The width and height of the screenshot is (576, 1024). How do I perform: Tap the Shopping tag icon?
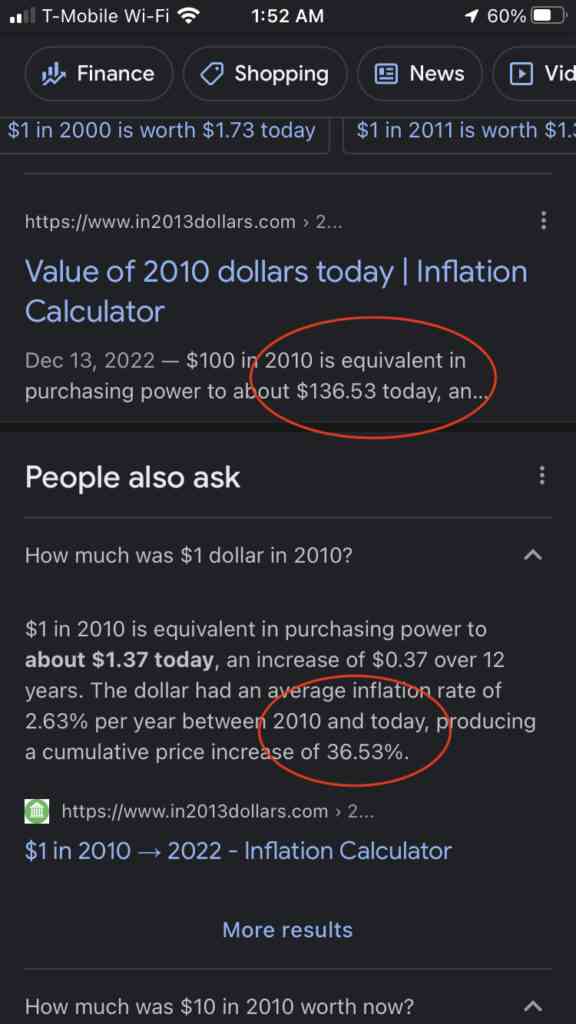tap(212, 74)
